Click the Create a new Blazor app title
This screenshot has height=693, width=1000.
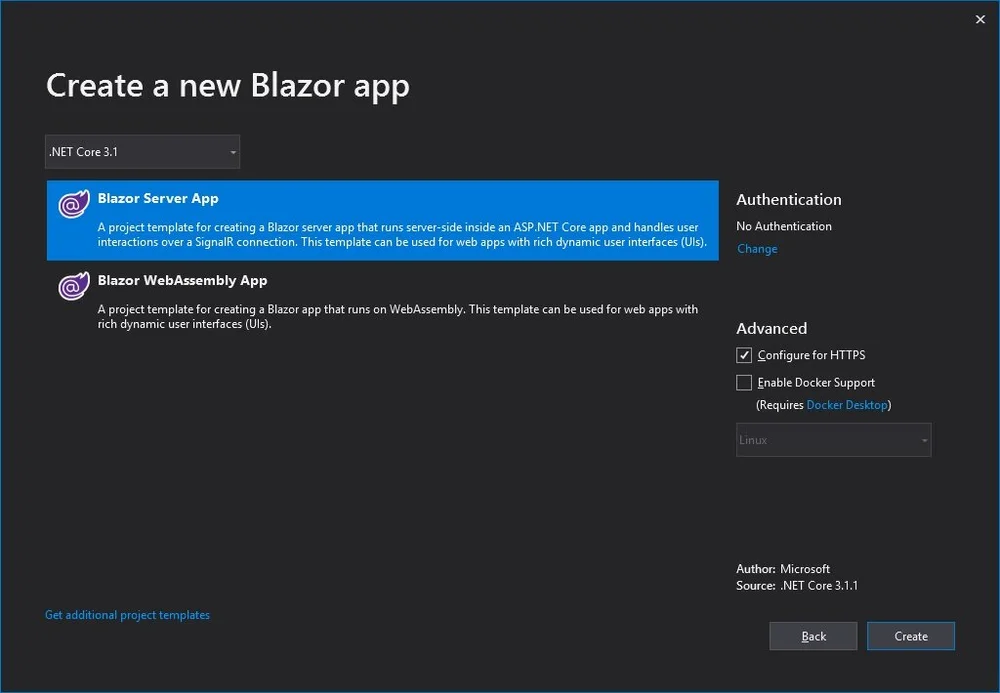pos(228,86)
